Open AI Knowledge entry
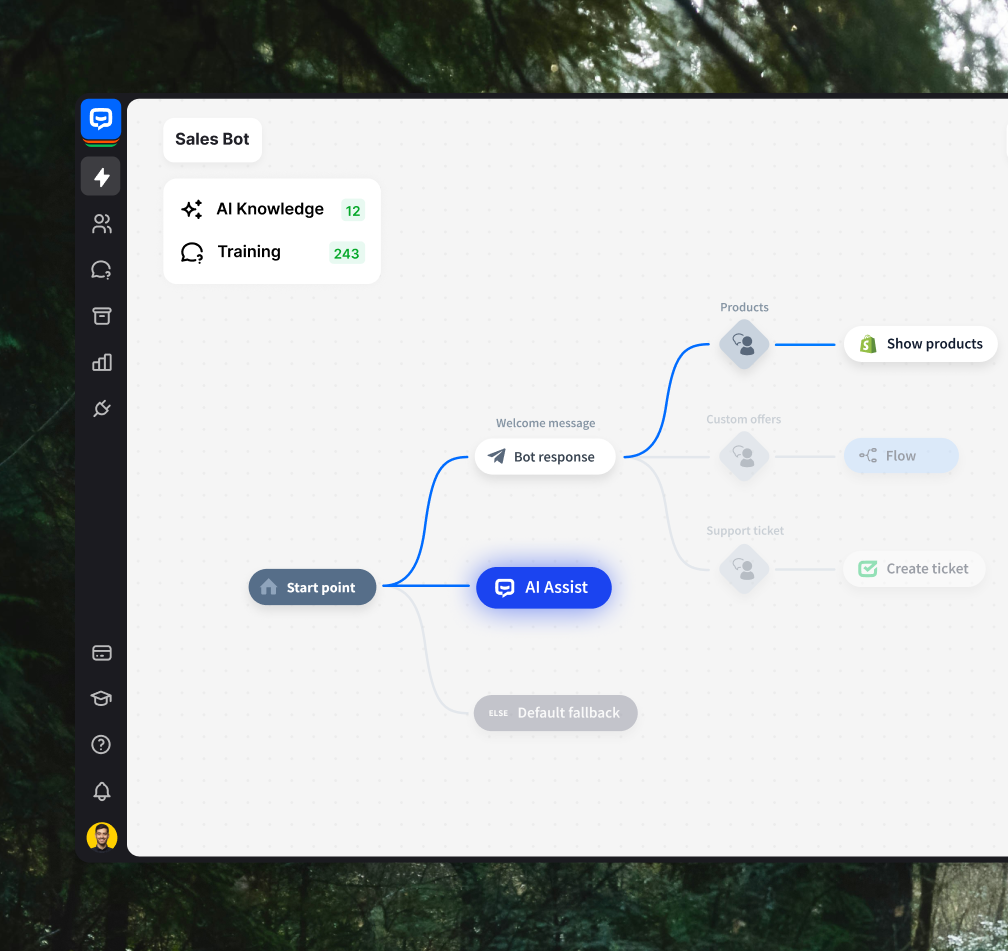 [272, 210]
